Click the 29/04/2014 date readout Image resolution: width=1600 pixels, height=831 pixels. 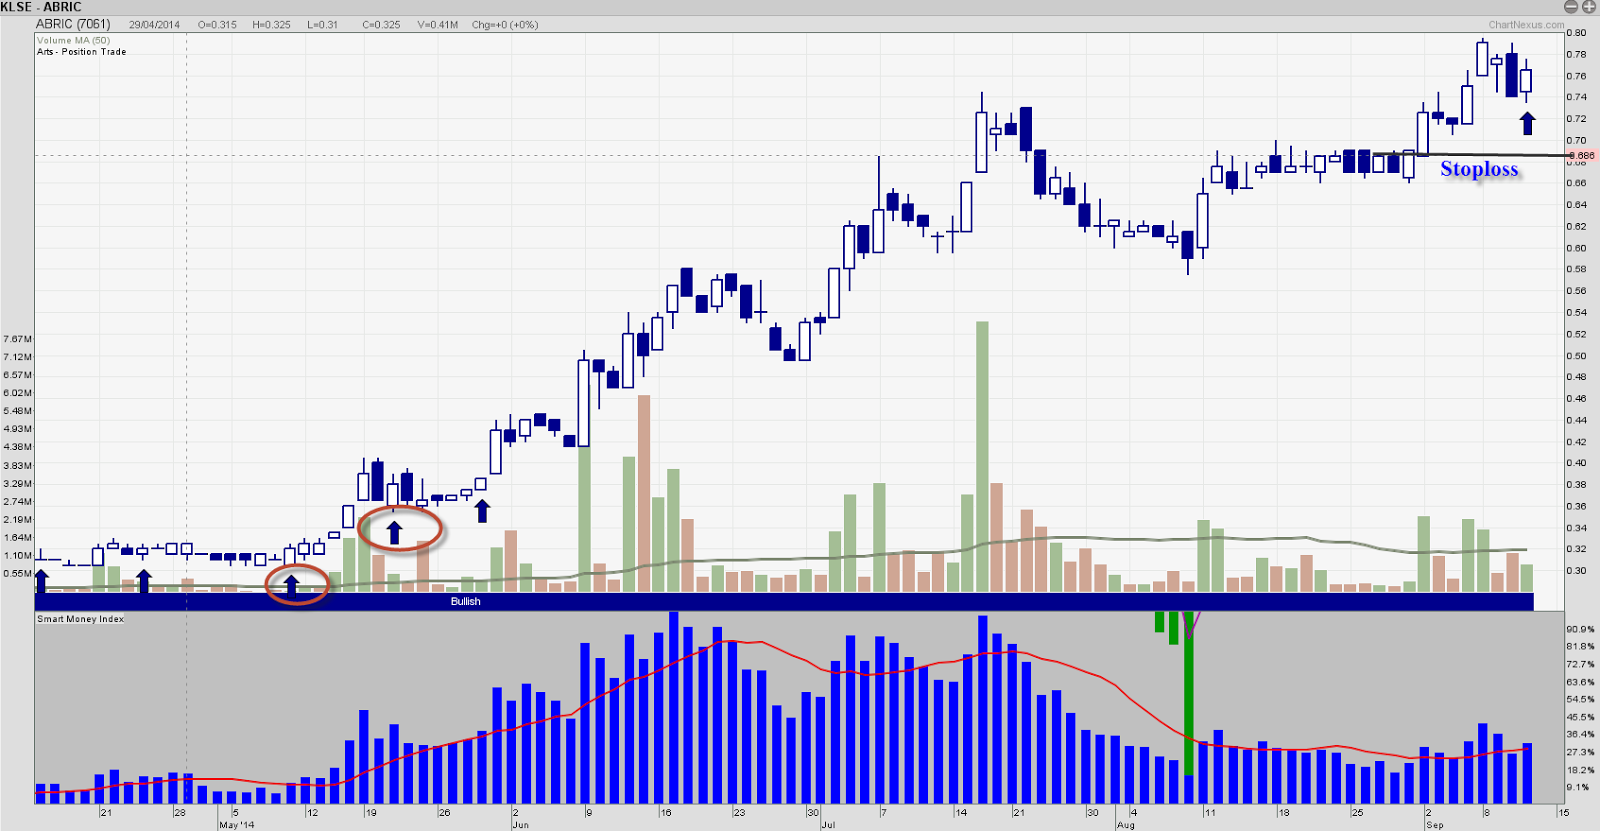tap(154, 25)
